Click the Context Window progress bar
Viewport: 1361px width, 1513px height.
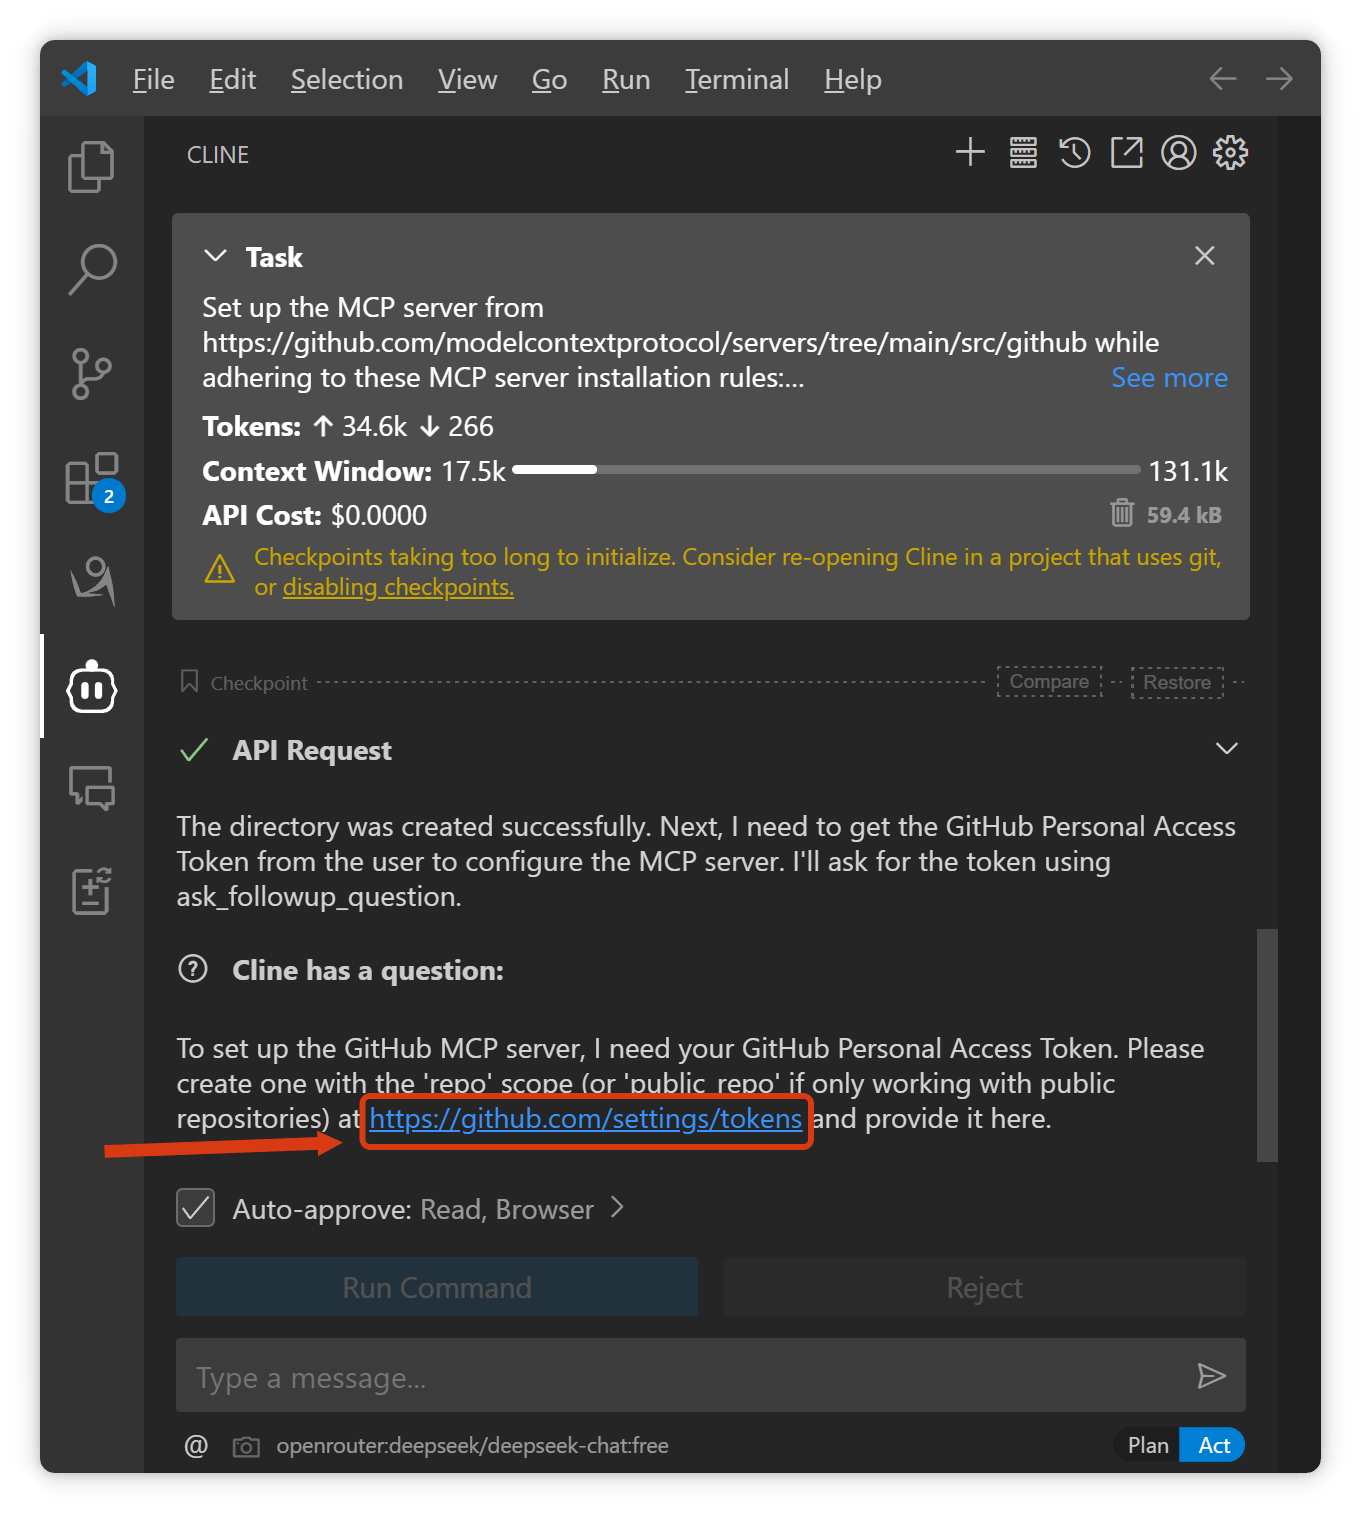pyautogui.click(x=826, y=469)
